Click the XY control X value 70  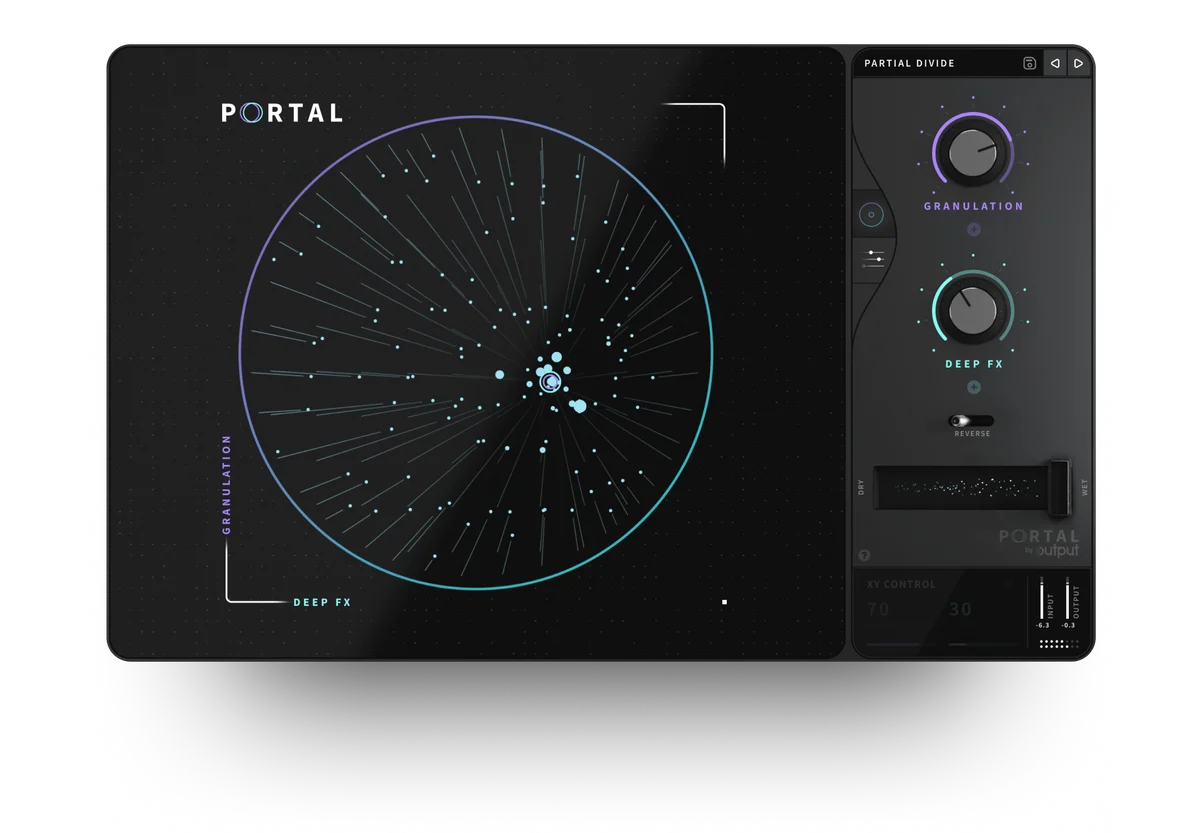tap(878, 609)
